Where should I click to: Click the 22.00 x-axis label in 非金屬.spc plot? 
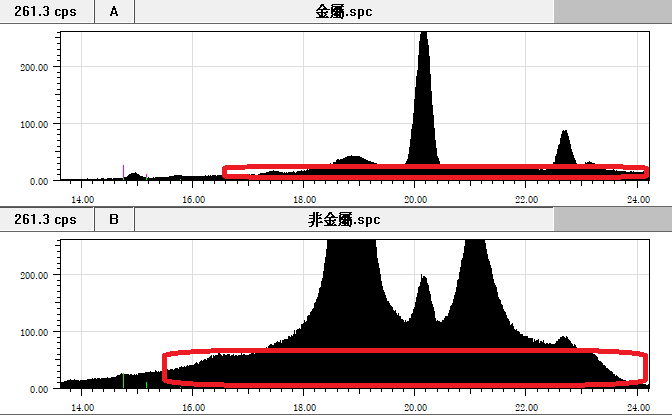pyautogui.click(x=526, y=407)
